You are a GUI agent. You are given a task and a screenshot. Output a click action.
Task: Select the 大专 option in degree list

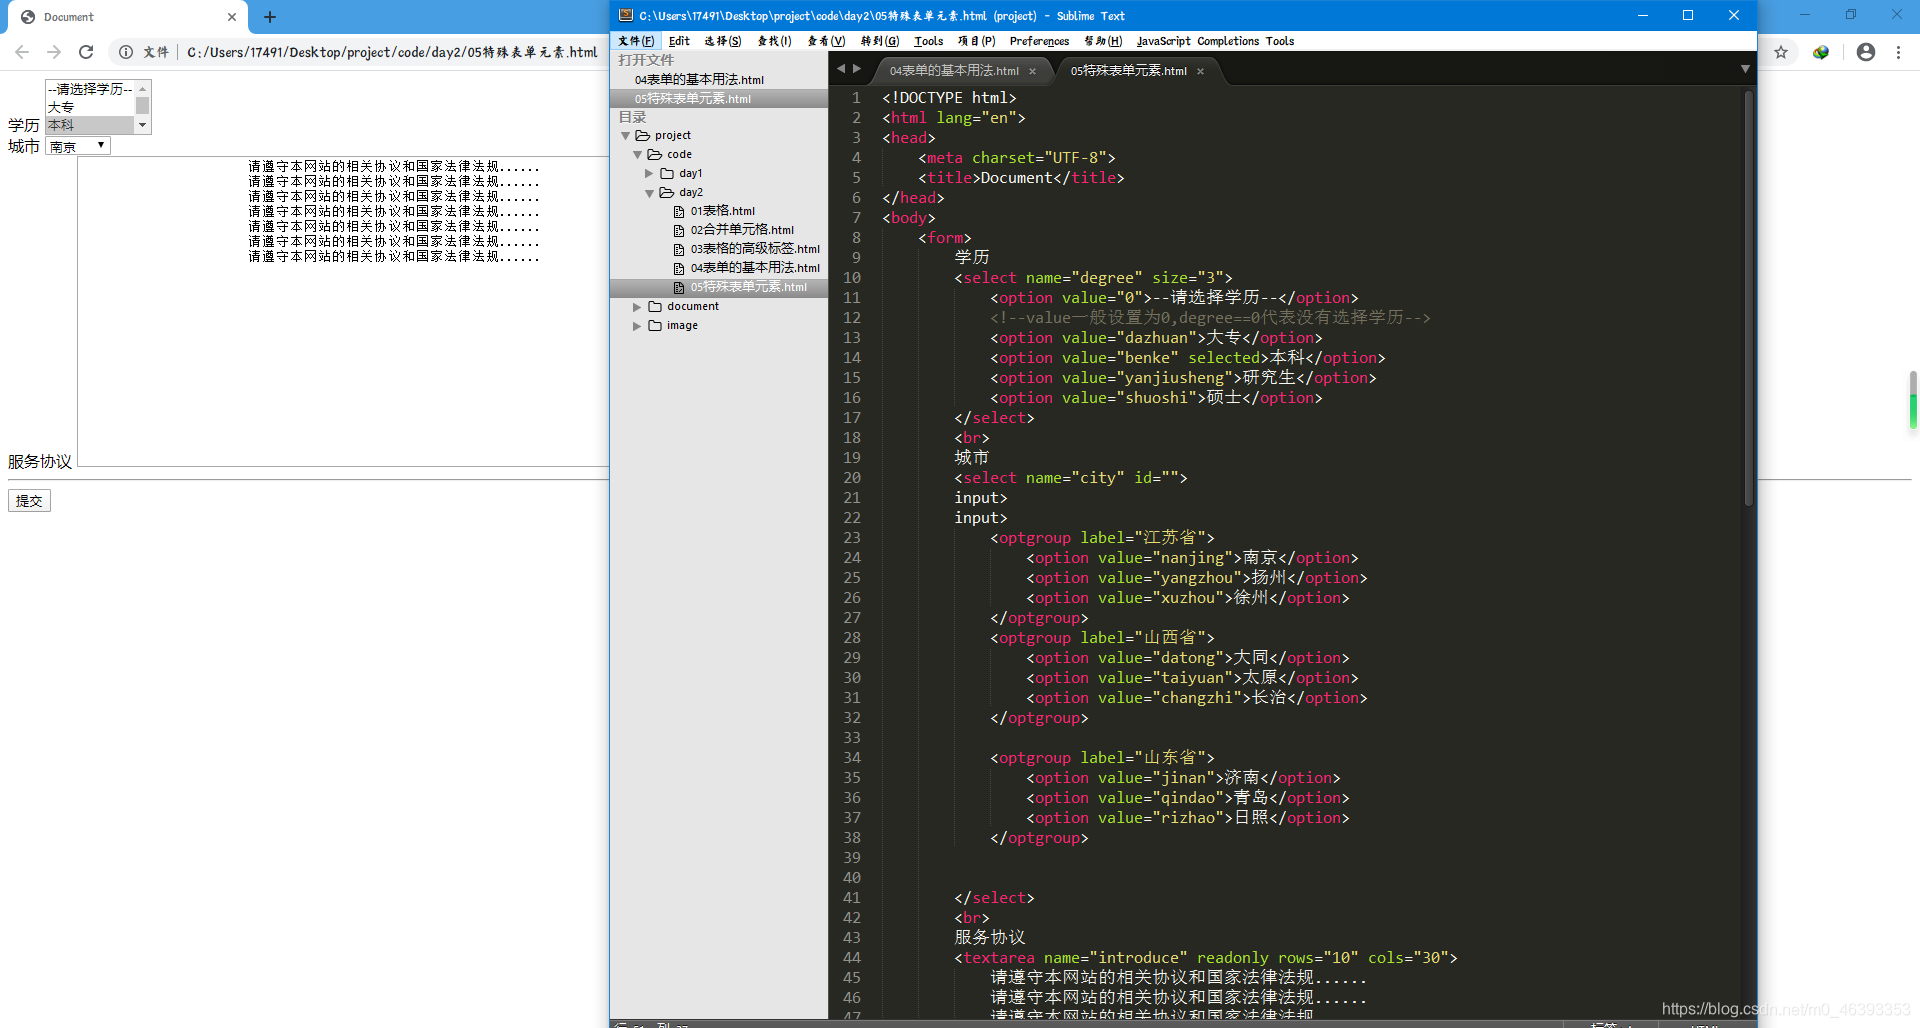[90, 107]
